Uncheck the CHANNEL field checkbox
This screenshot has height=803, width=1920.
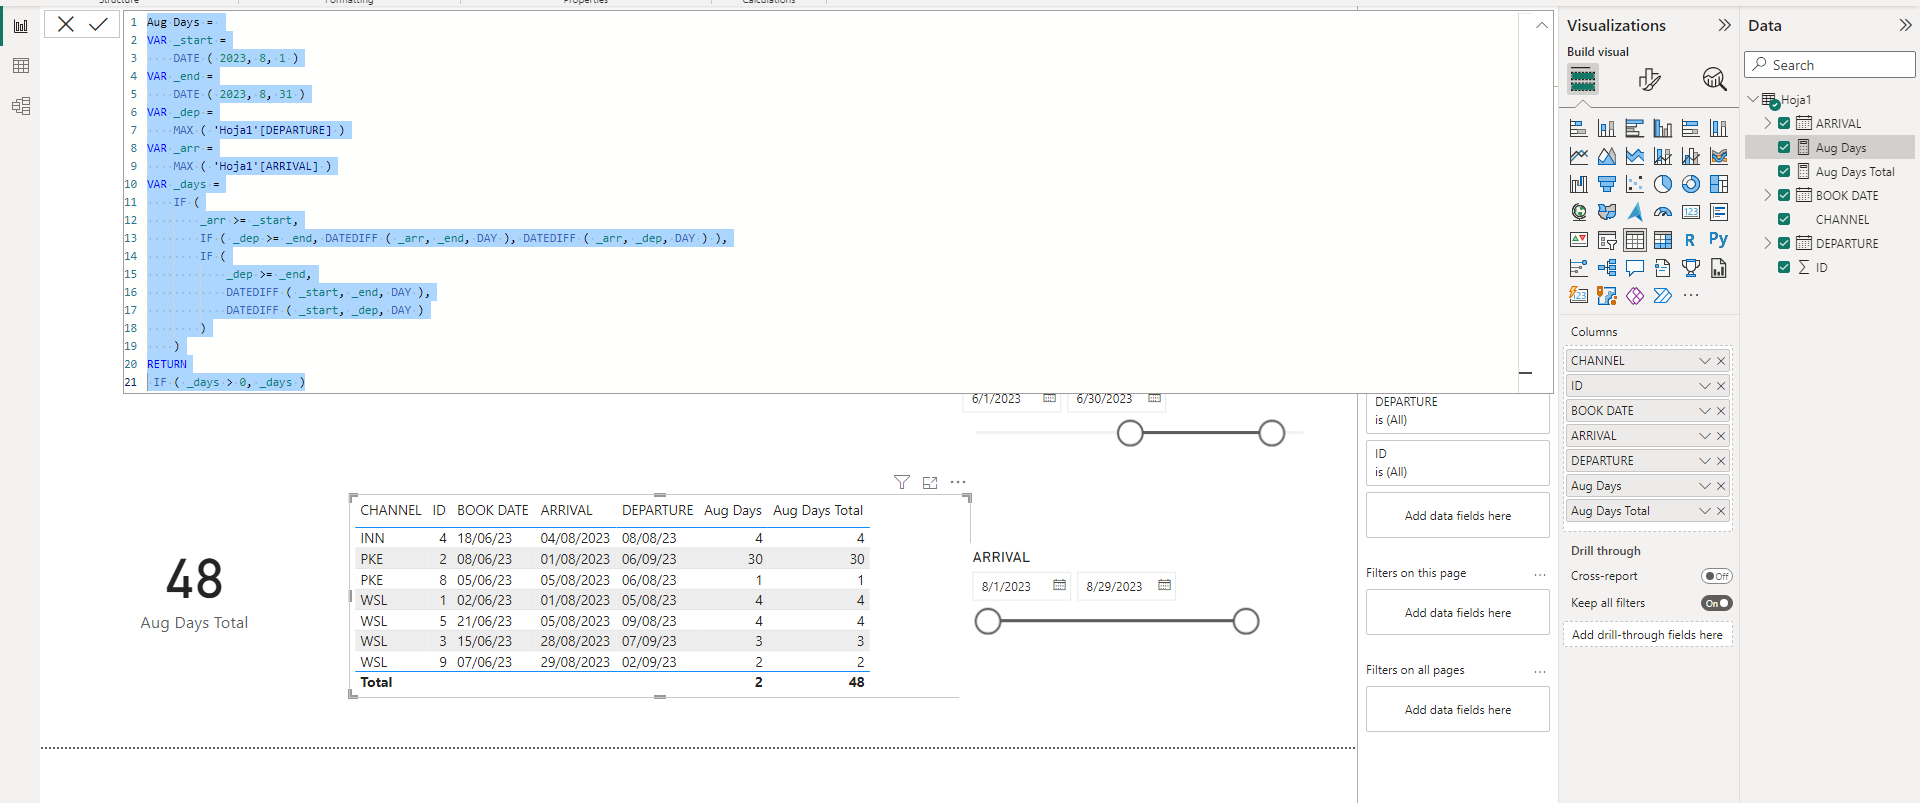(1784, 220)
